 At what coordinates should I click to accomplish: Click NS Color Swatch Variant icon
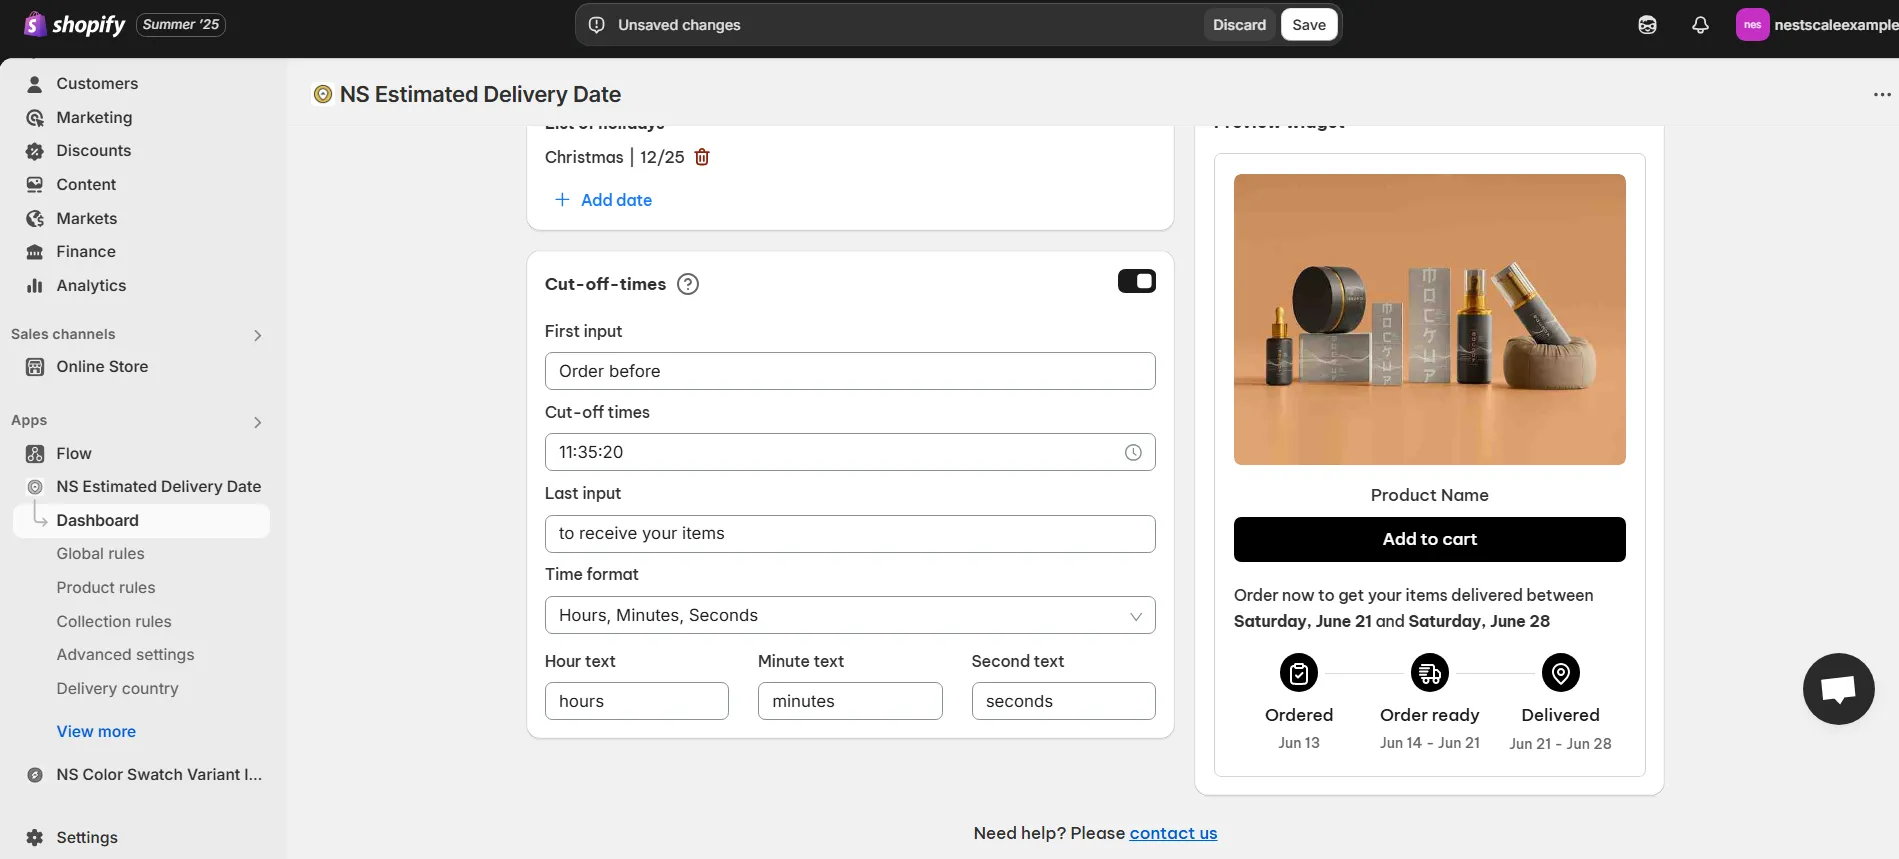pos(35,775)
